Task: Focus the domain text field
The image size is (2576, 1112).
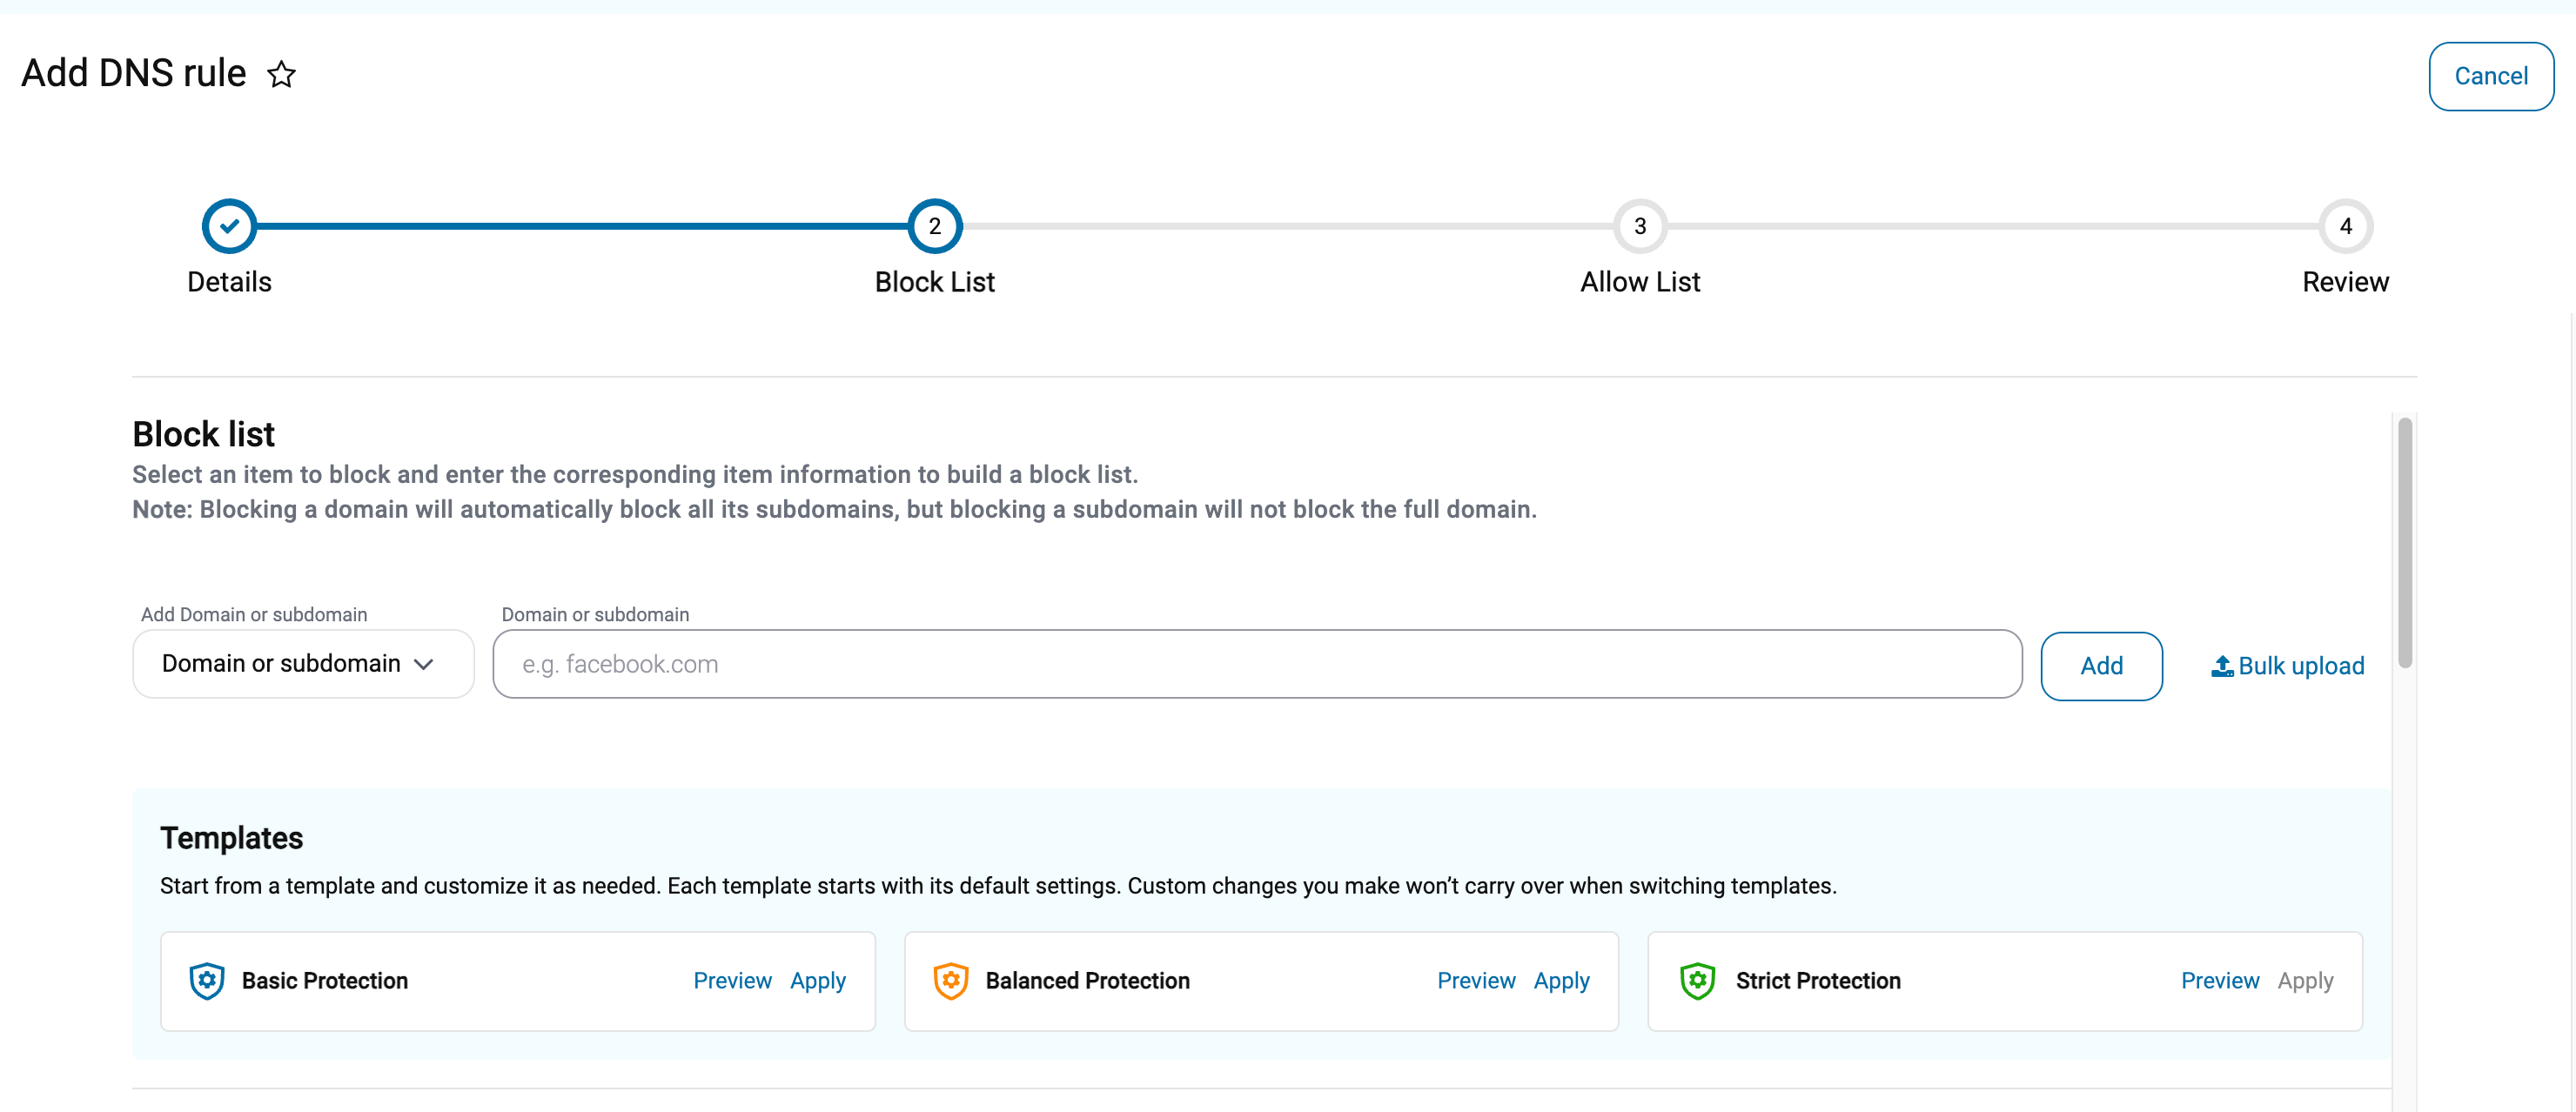Action: pos(1257,664)
